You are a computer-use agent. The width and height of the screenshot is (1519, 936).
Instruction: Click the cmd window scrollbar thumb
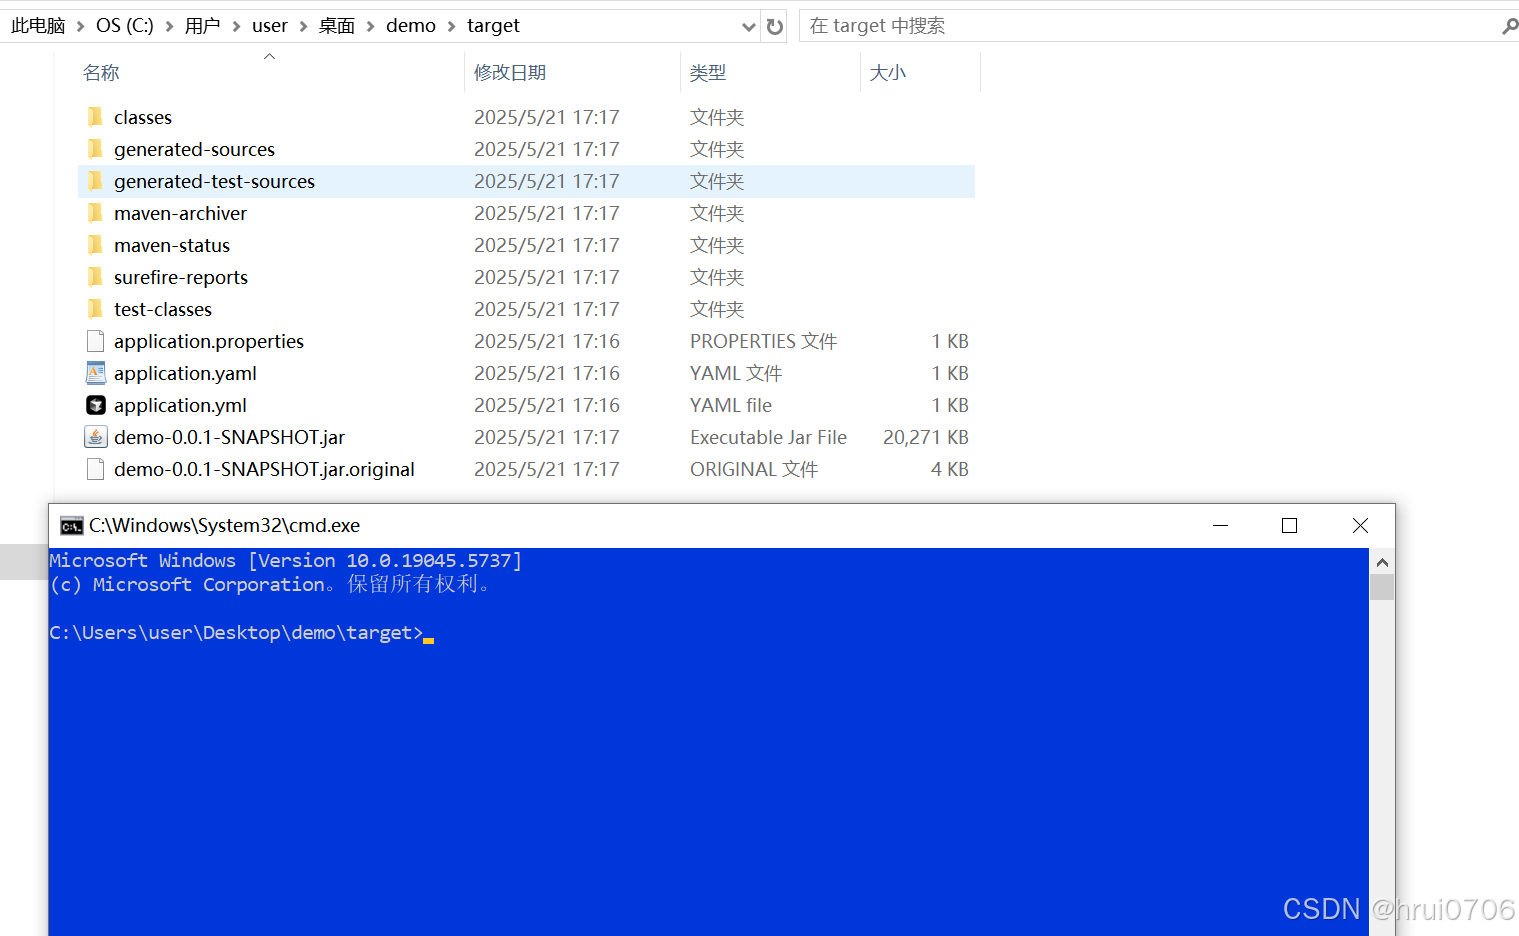click(x=1382, y=587)
